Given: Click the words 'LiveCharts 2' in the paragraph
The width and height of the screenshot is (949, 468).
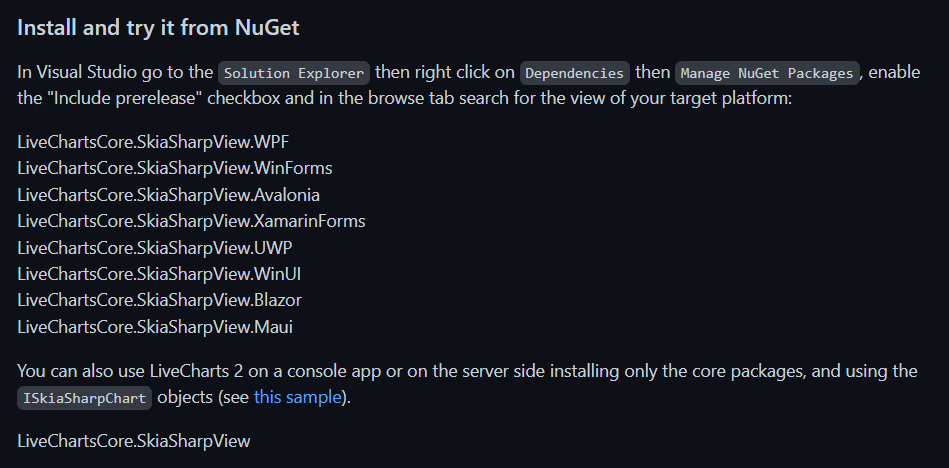Looking at the screenshot, I should [196, 371].
